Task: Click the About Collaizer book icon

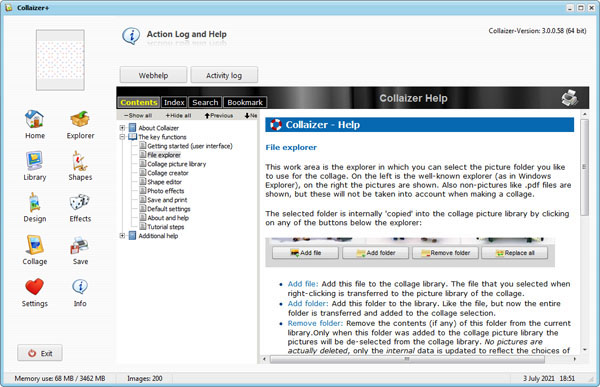Action: point(132,127)
